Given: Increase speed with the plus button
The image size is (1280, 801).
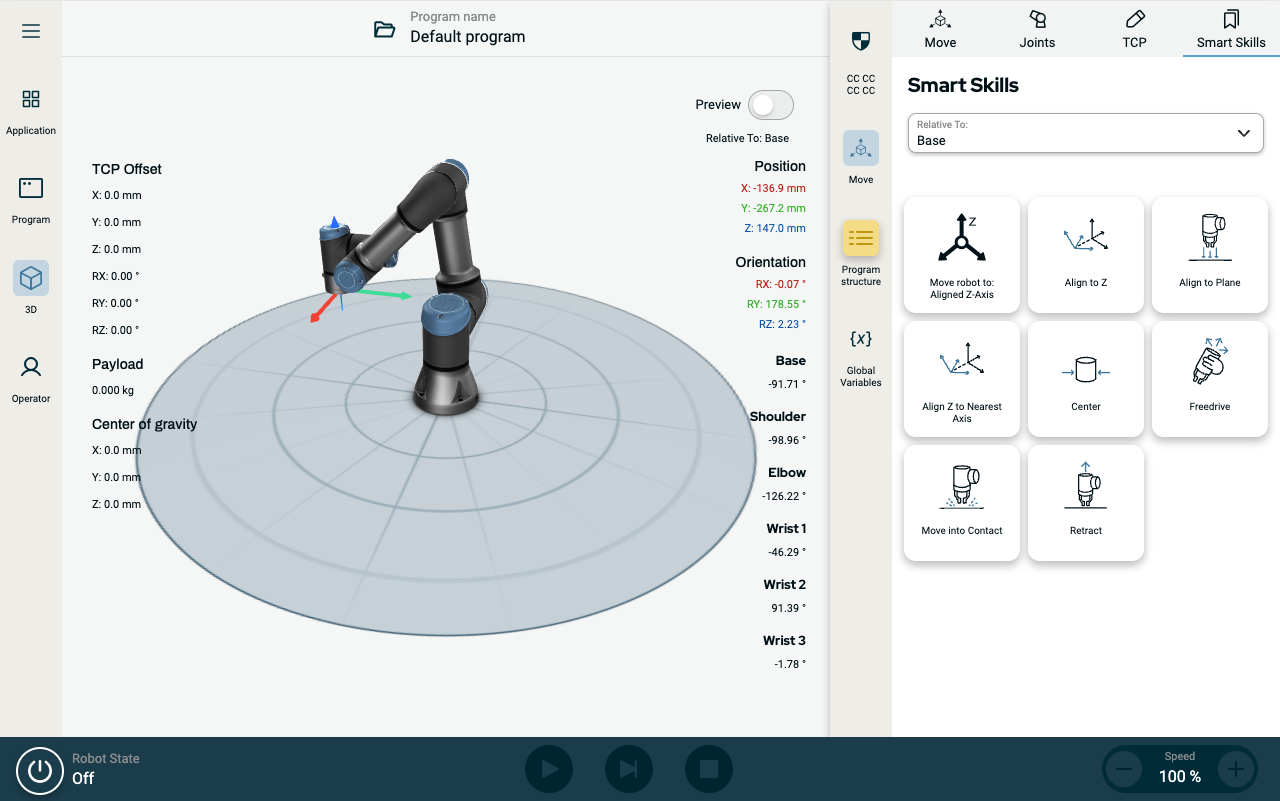Looking at the screenshot, I should point(1235,769).
